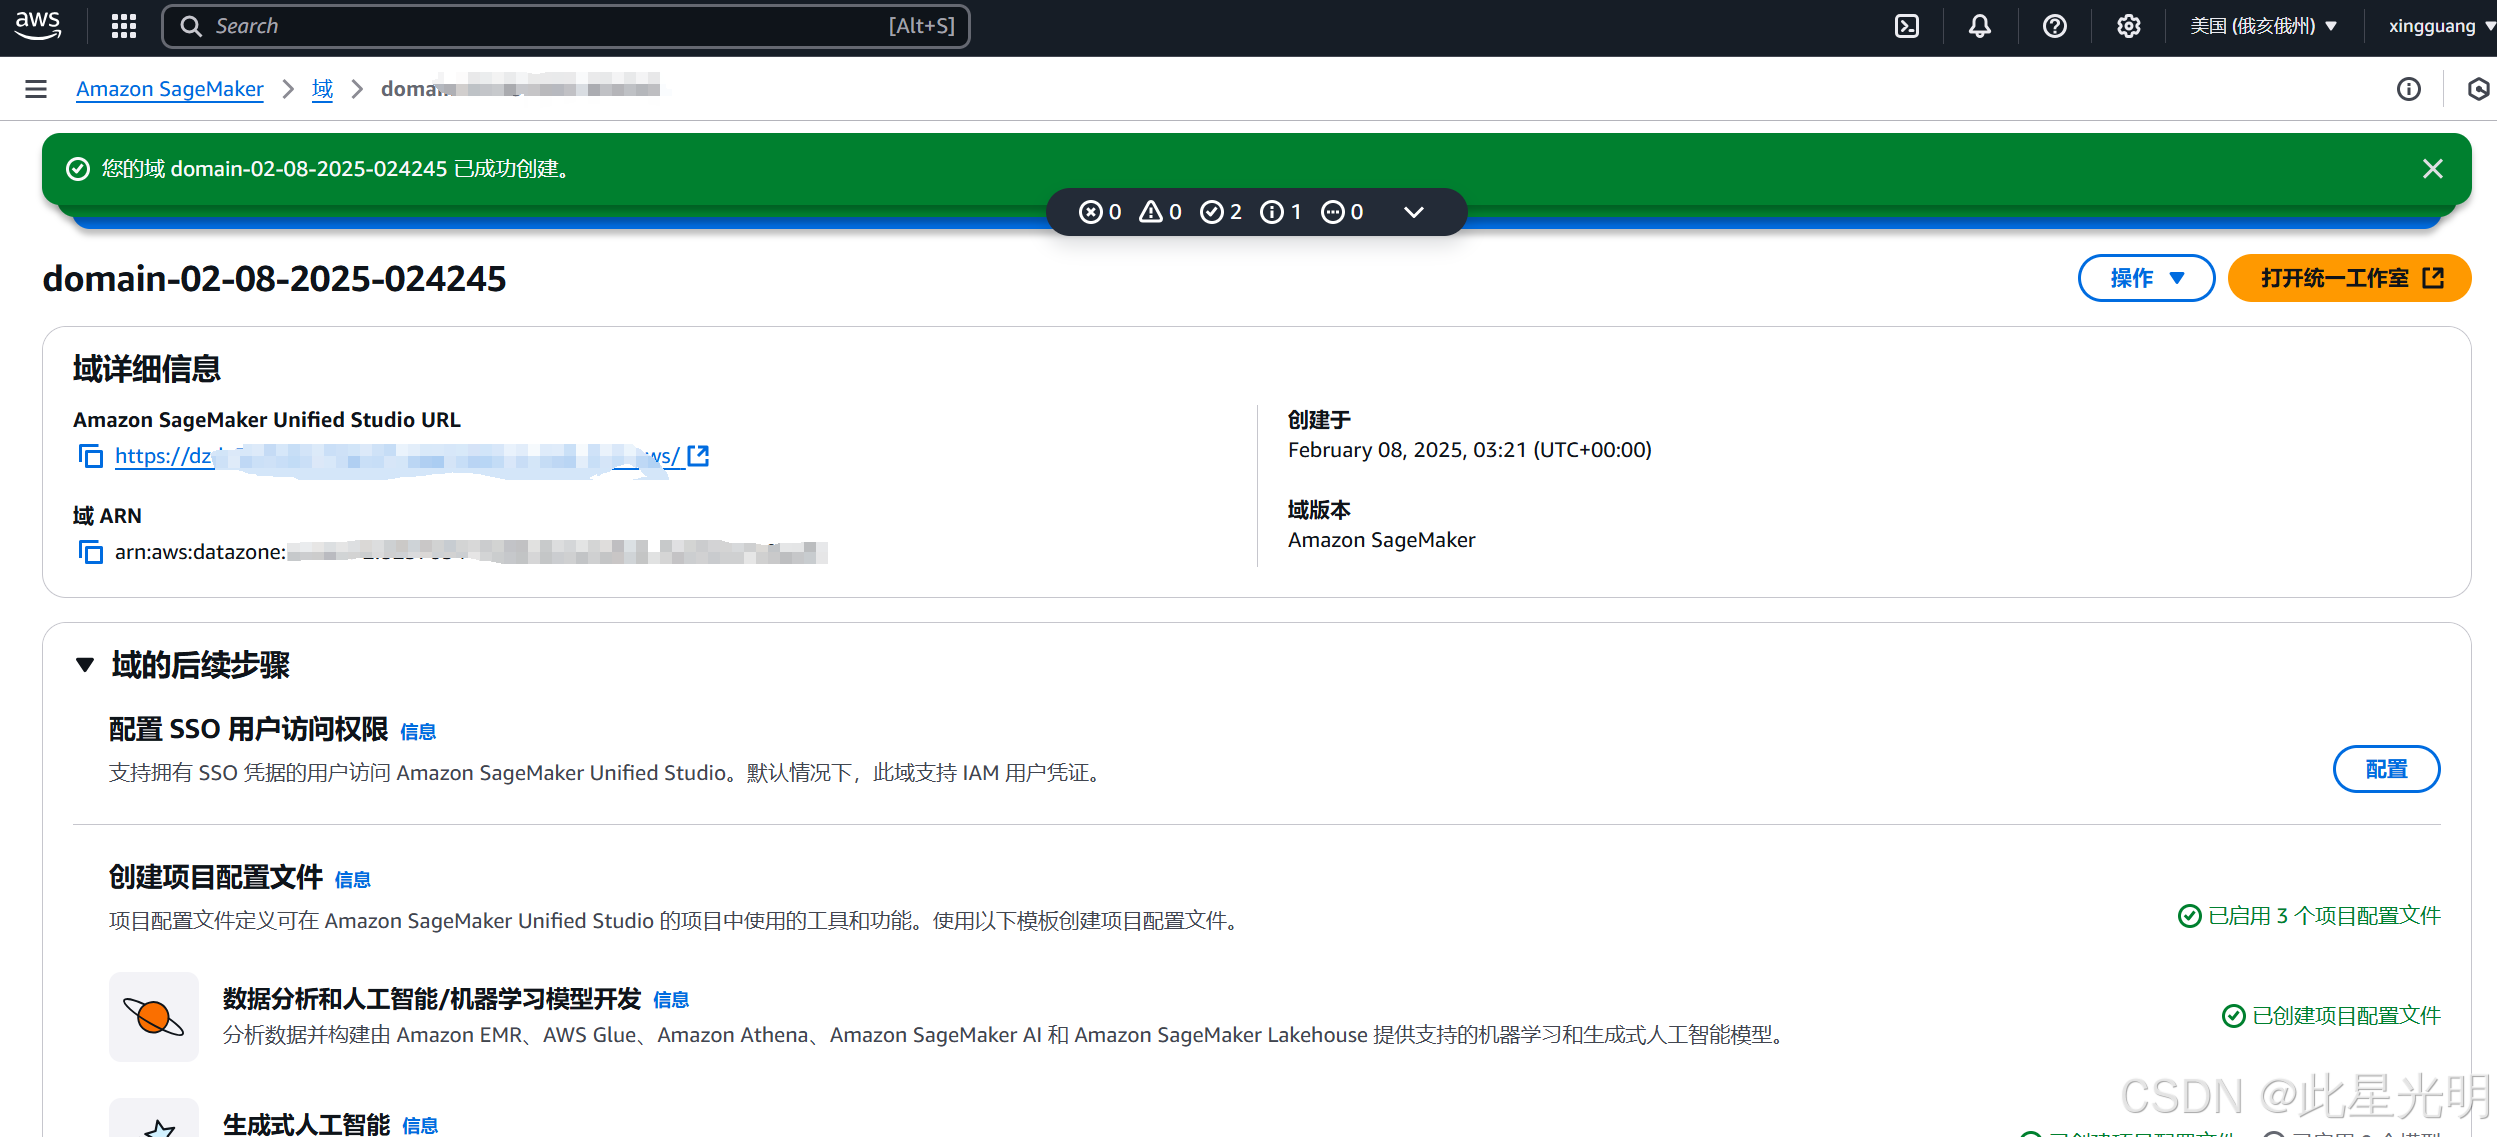Copy the Unified Studio URL
The height and width of the screenshot is (1137, 2497).
tap(91, 456)
